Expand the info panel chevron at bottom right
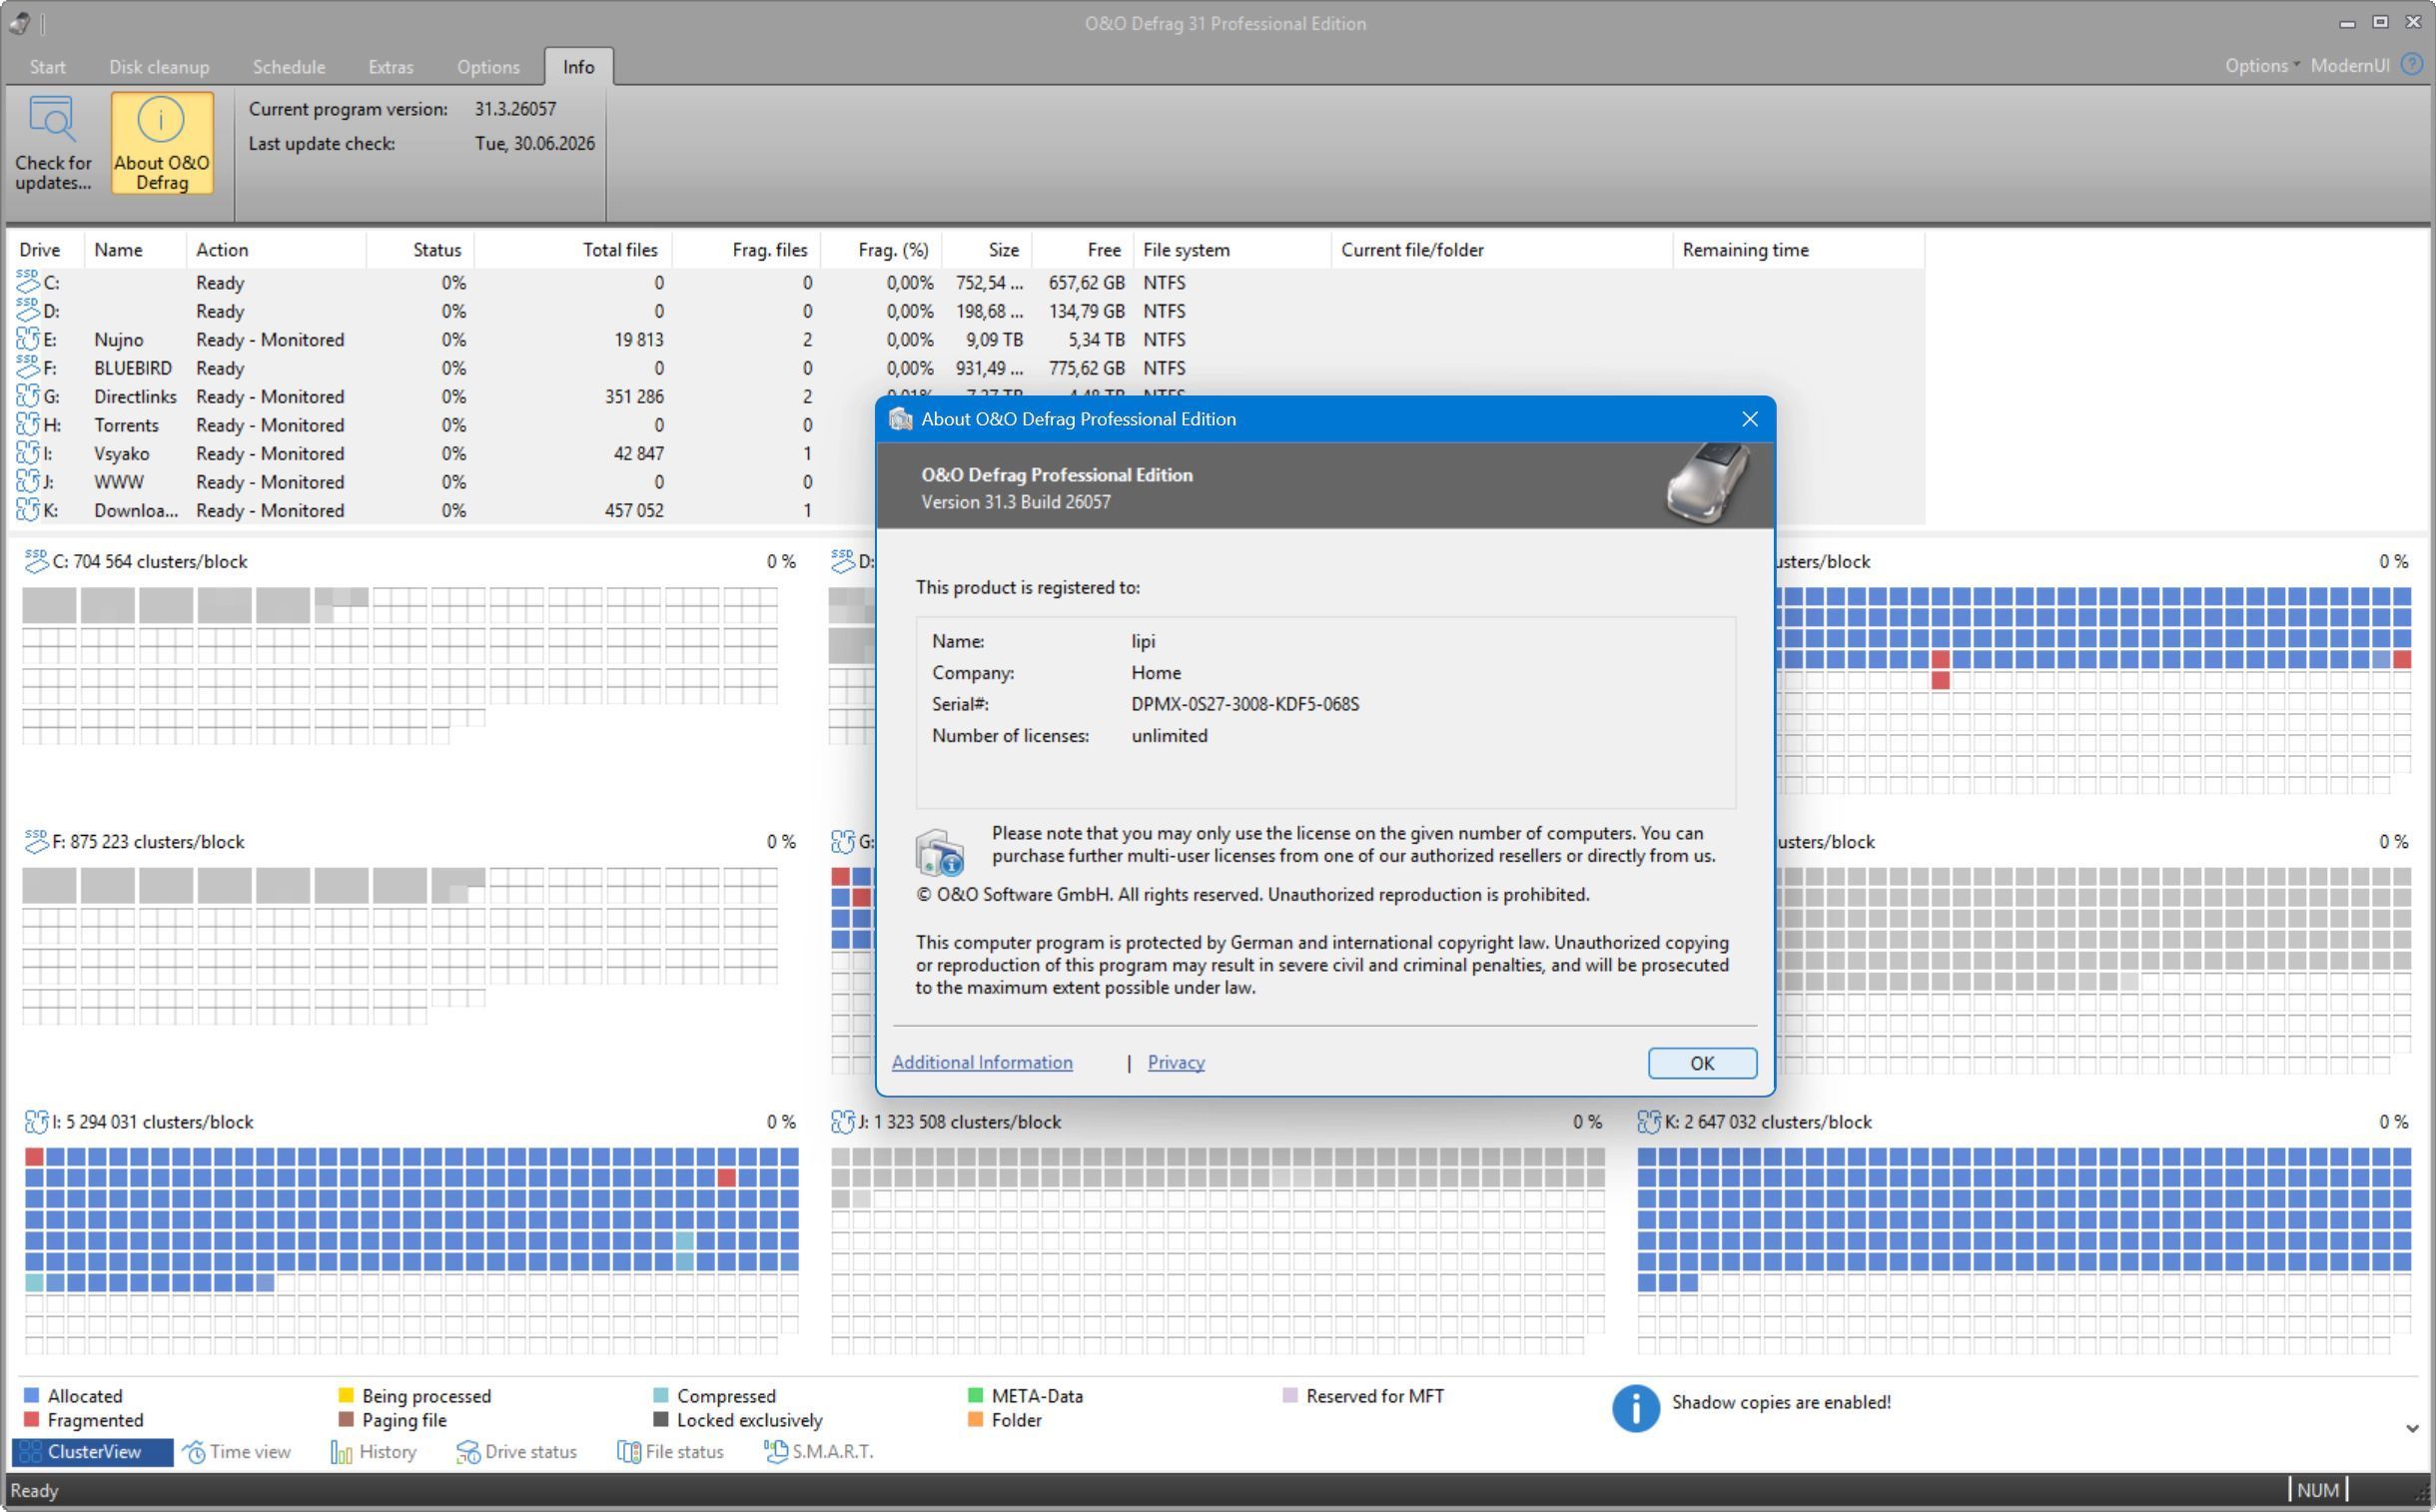 pyautogui.click(x=2412, y=1428)
